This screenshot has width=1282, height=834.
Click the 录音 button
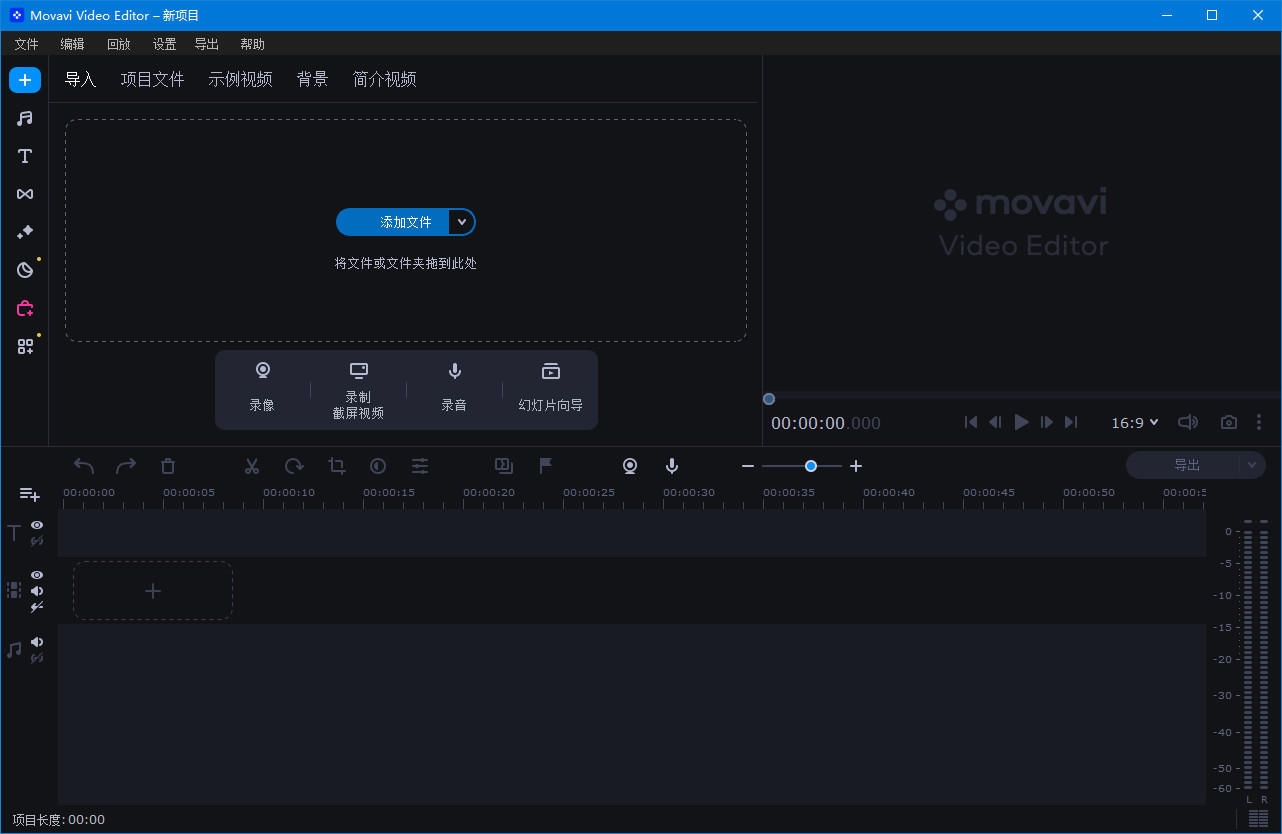point(454,388)
